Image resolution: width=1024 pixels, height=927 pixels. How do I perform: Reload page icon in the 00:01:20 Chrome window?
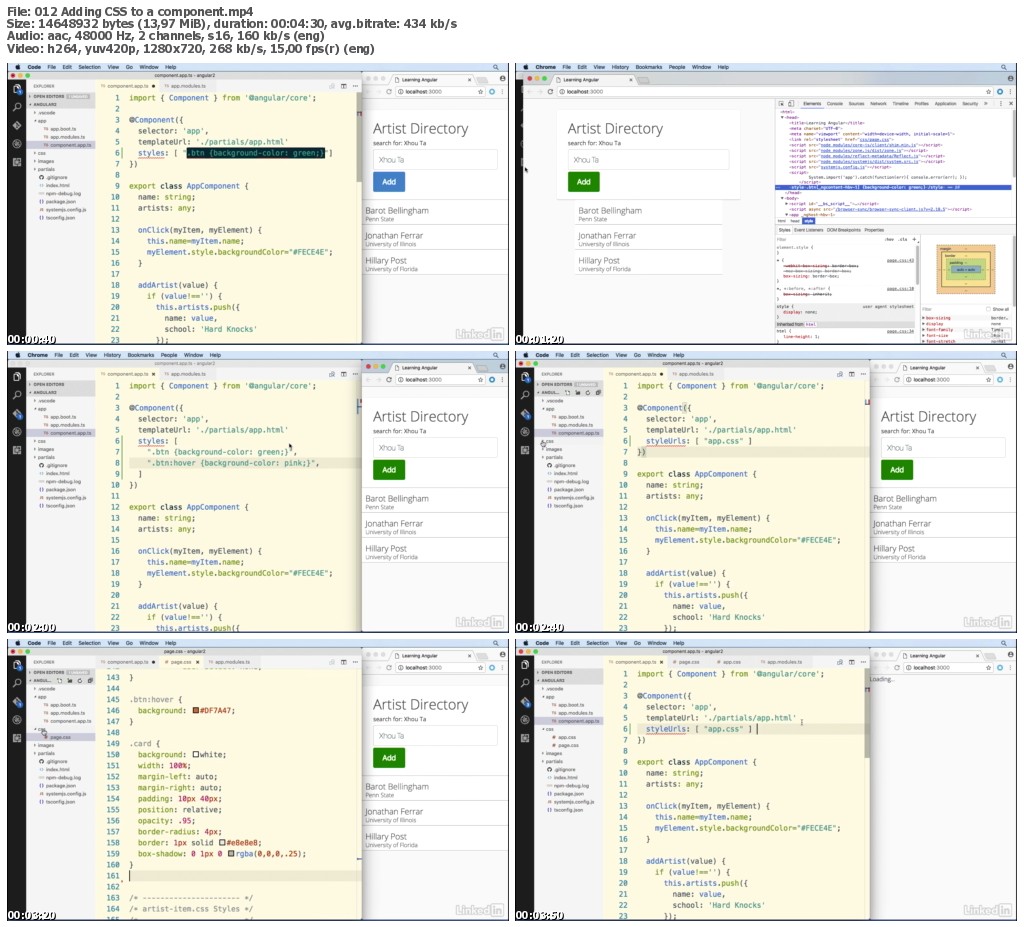point(551,91)
